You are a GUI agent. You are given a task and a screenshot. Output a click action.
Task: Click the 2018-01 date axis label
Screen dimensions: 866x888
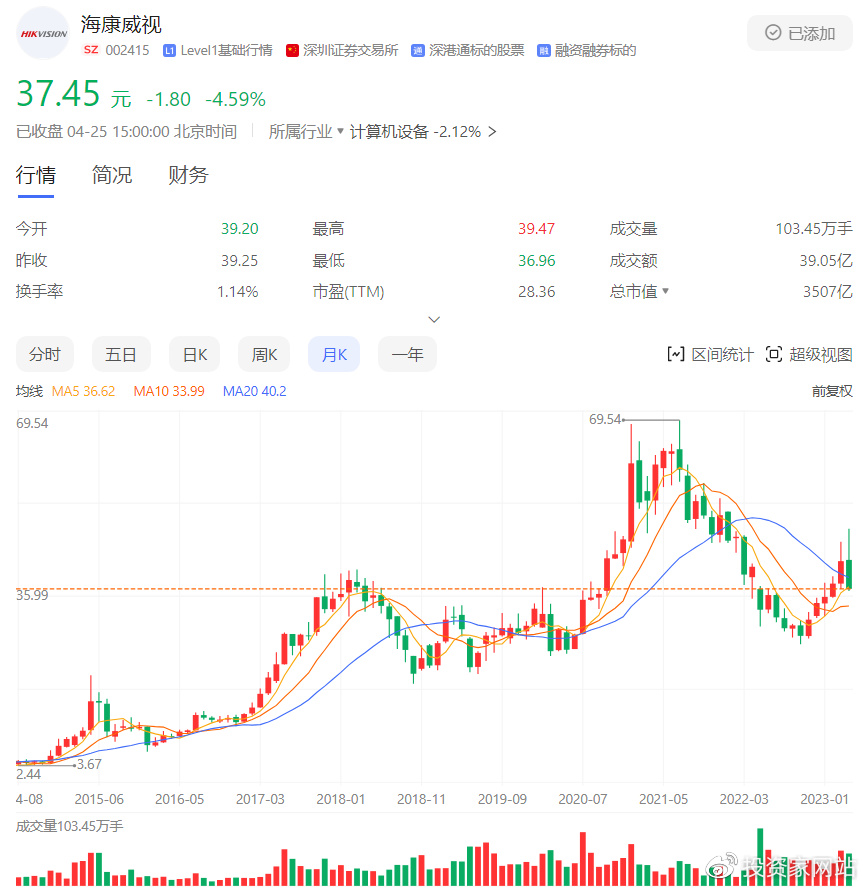tap(340, 799)
